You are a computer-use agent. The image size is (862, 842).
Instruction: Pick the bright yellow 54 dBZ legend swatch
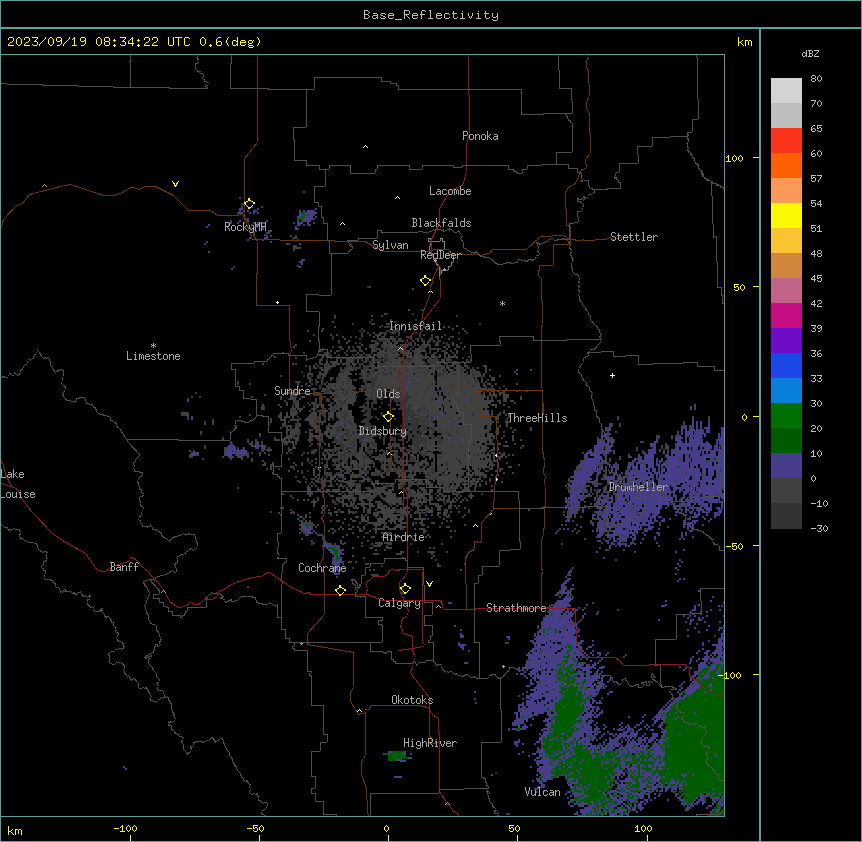(x=786, y=215)
